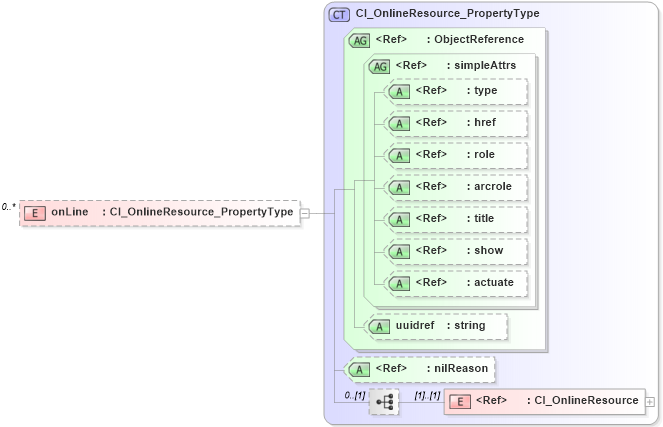This screenshot has width=663, height=427.
Task: Click the A icon beside href attribute
Action: pyautogui.click(x=399, y=123)
